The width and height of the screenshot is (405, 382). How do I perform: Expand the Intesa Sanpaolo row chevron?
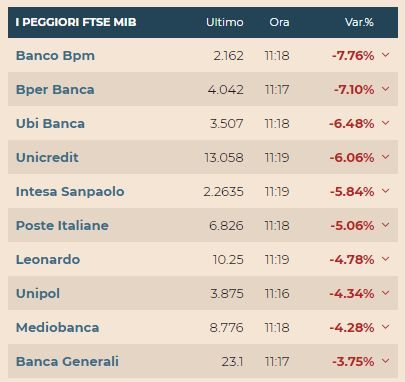[x=385, y=191]
